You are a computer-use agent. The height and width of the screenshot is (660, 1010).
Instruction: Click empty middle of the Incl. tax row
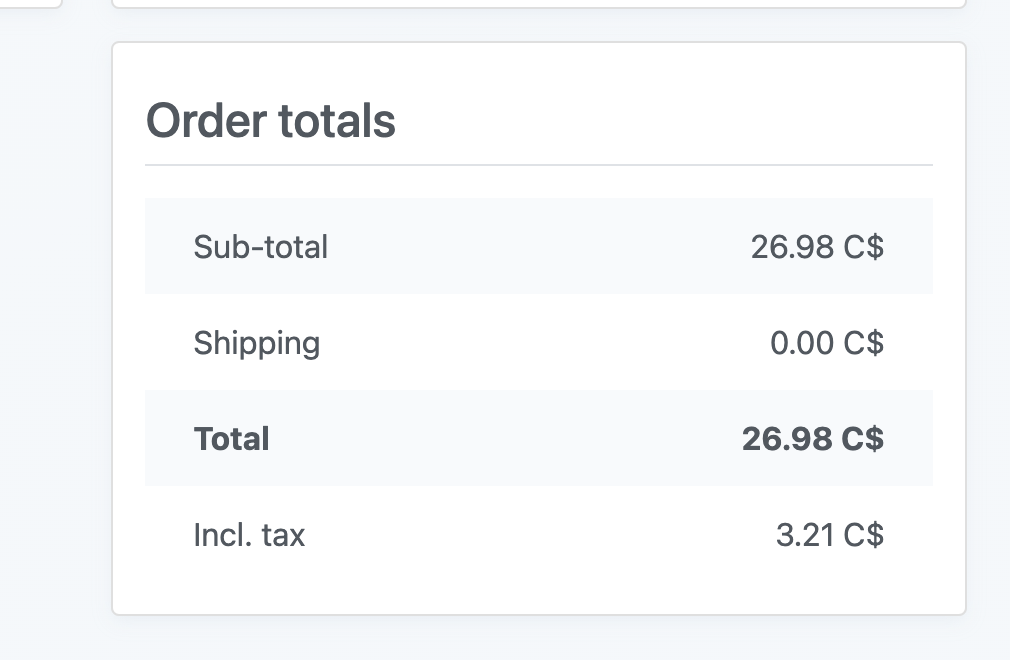[x=538, y=534]
